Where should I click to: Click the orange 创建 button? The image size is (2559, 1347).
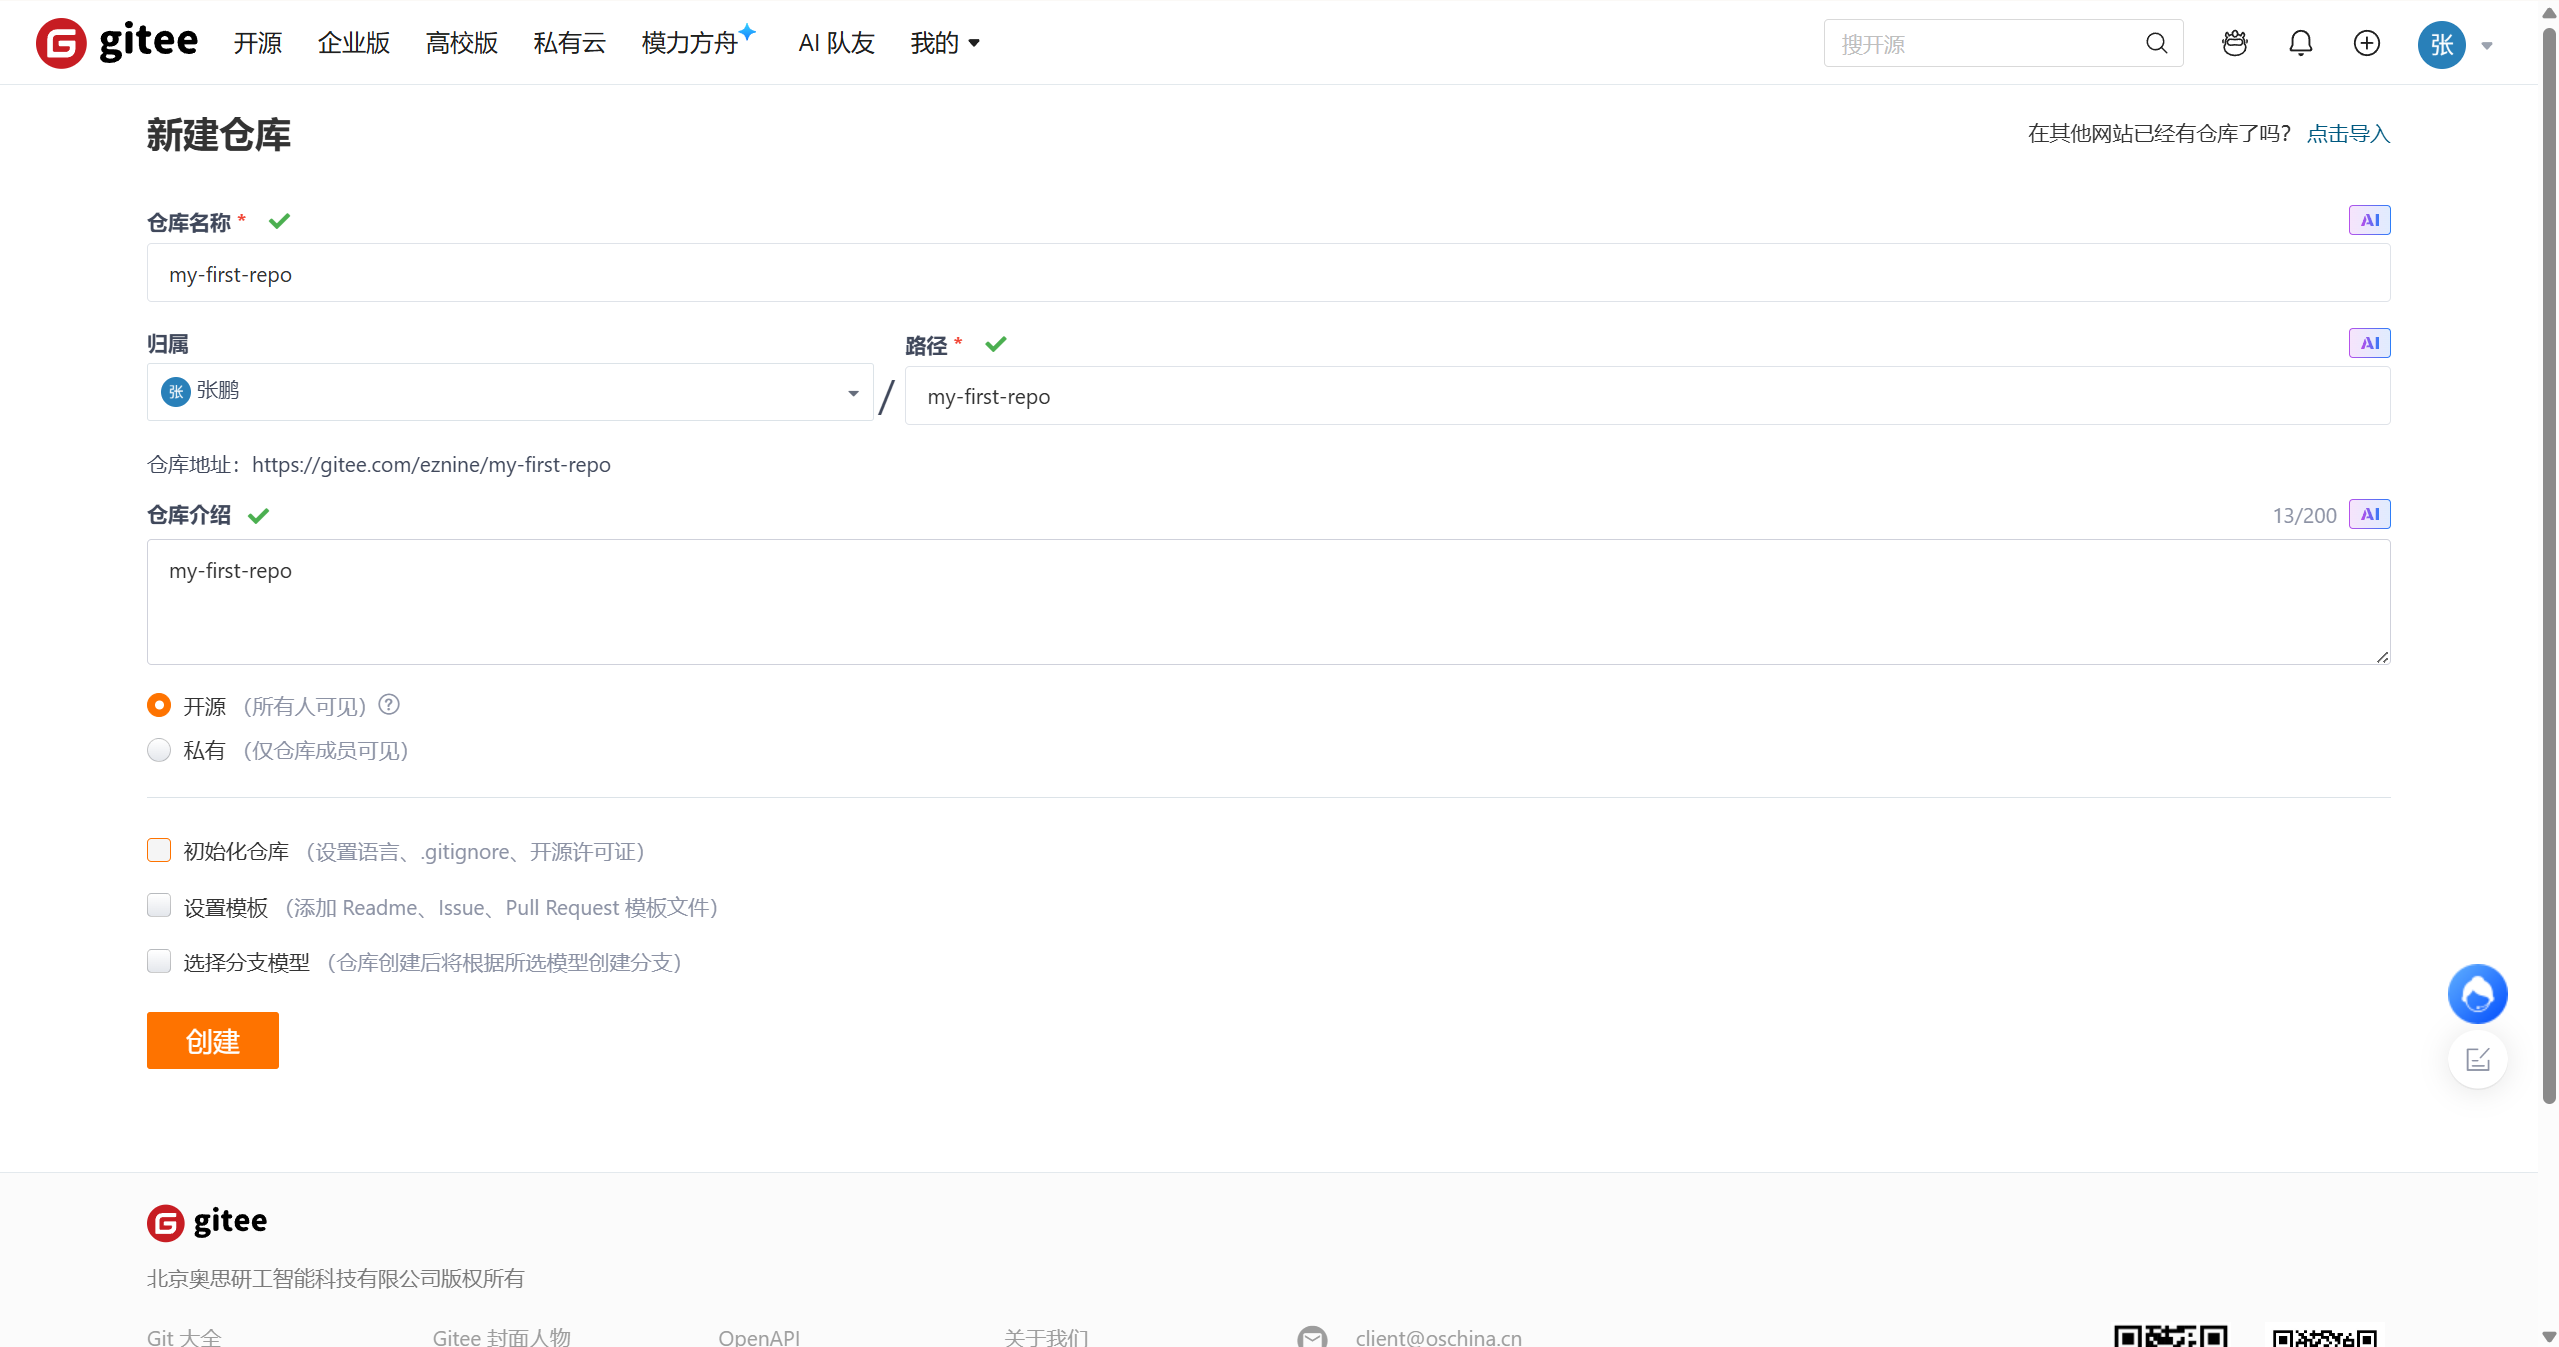pos(213,1040)
